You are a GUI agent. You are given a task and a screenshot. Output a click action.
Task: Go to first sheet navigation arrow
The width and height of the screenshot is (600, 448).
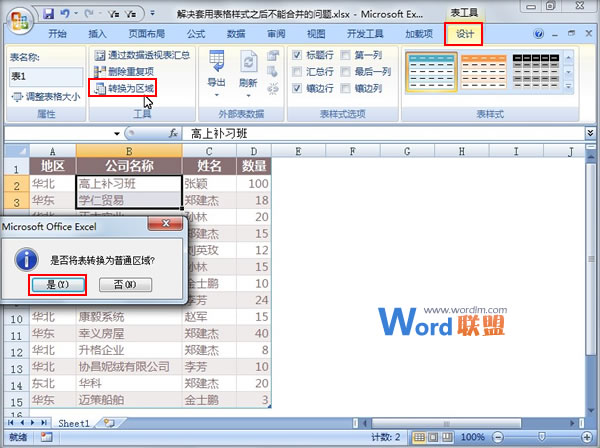[10, 423]
